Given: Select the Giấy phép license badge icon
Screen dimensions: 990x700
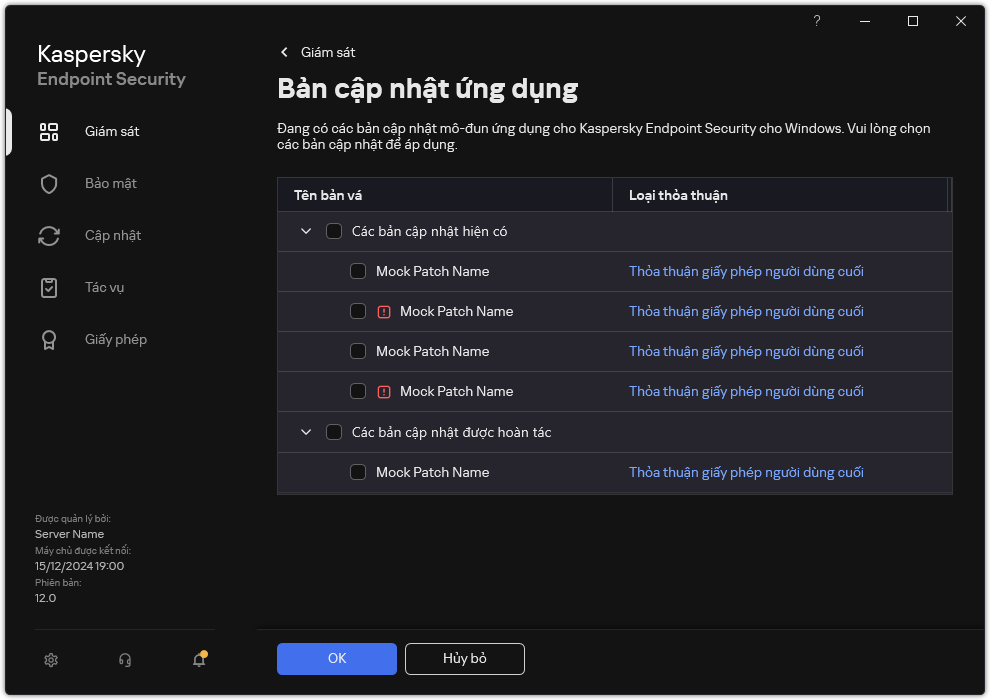Looking at the screenshot, I should click(x=49, y=340).
